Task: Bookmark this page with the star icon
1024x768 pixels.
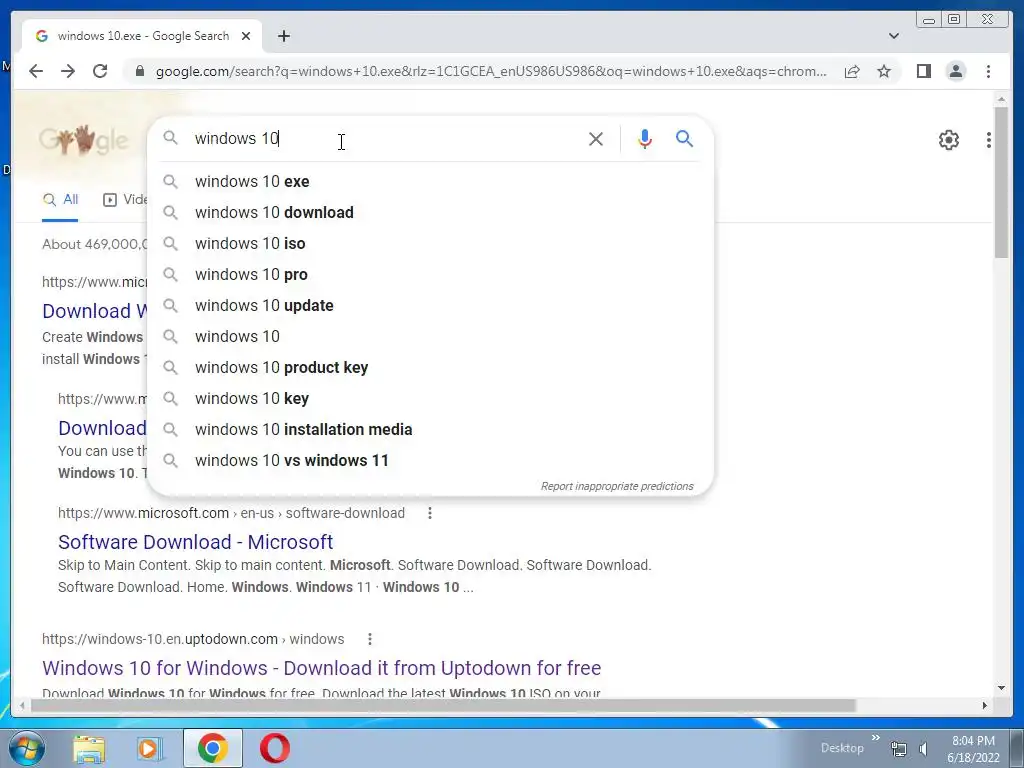Action: pyautogui.click(x=884, y=71)
